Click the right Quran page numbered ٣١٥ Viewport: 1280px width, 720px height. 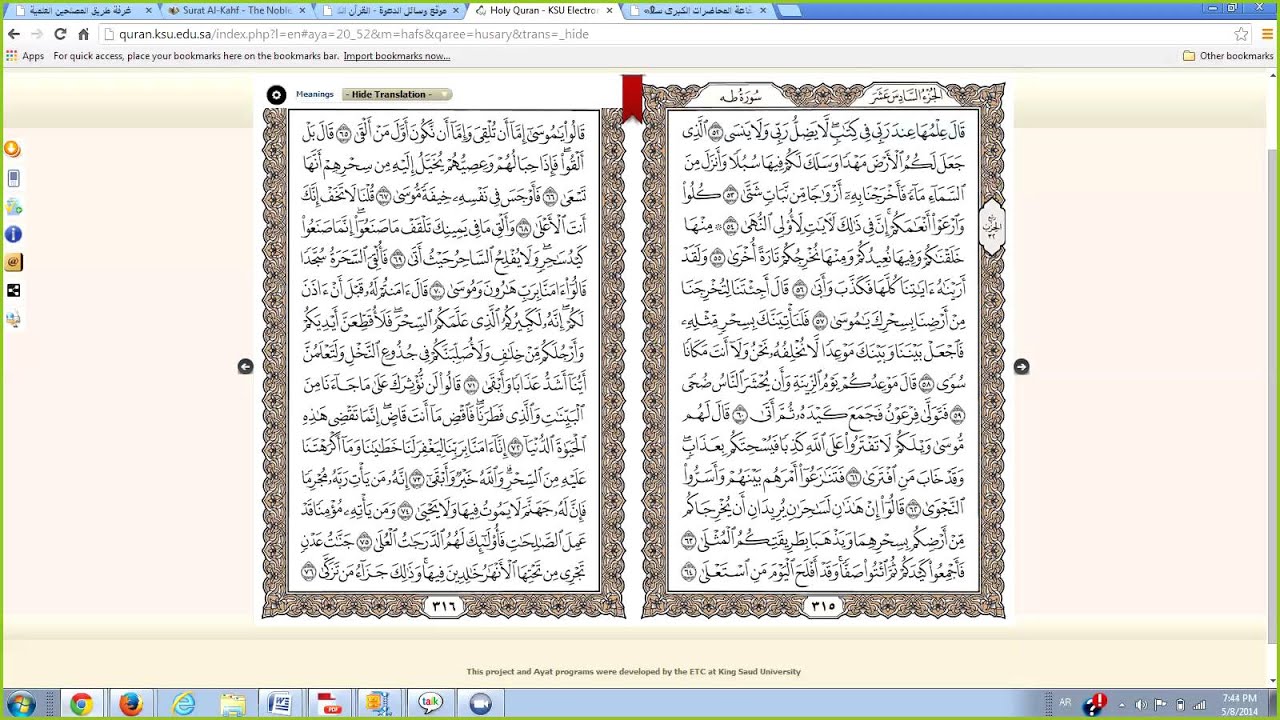(x=823, y=351)
